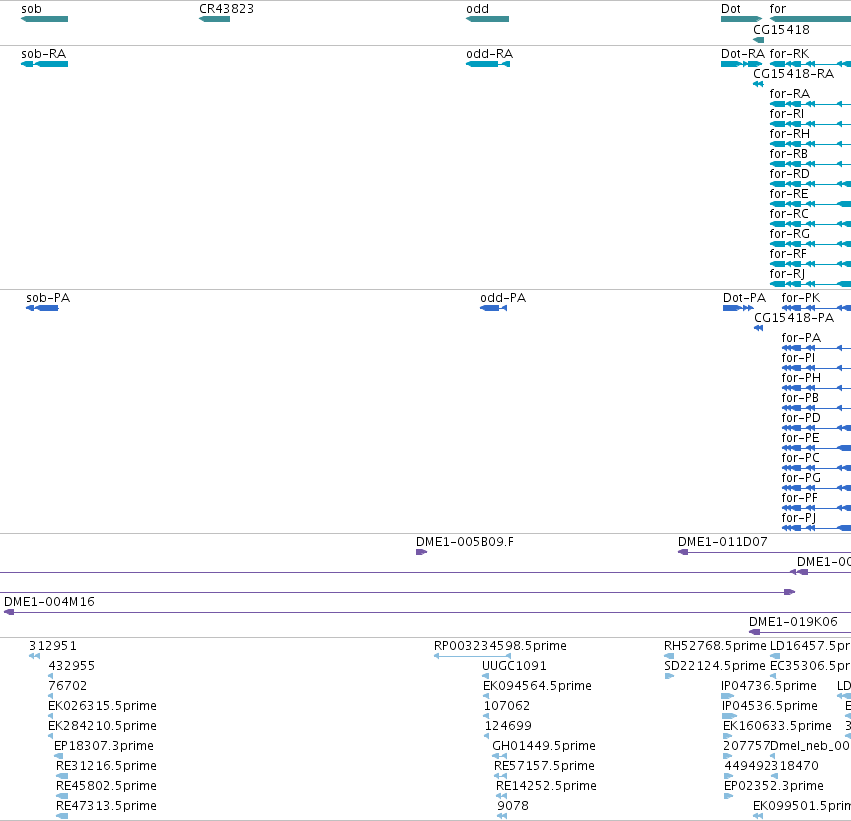Click the for-PB protein label
This screenshot has height=821, width=851.
800,398
